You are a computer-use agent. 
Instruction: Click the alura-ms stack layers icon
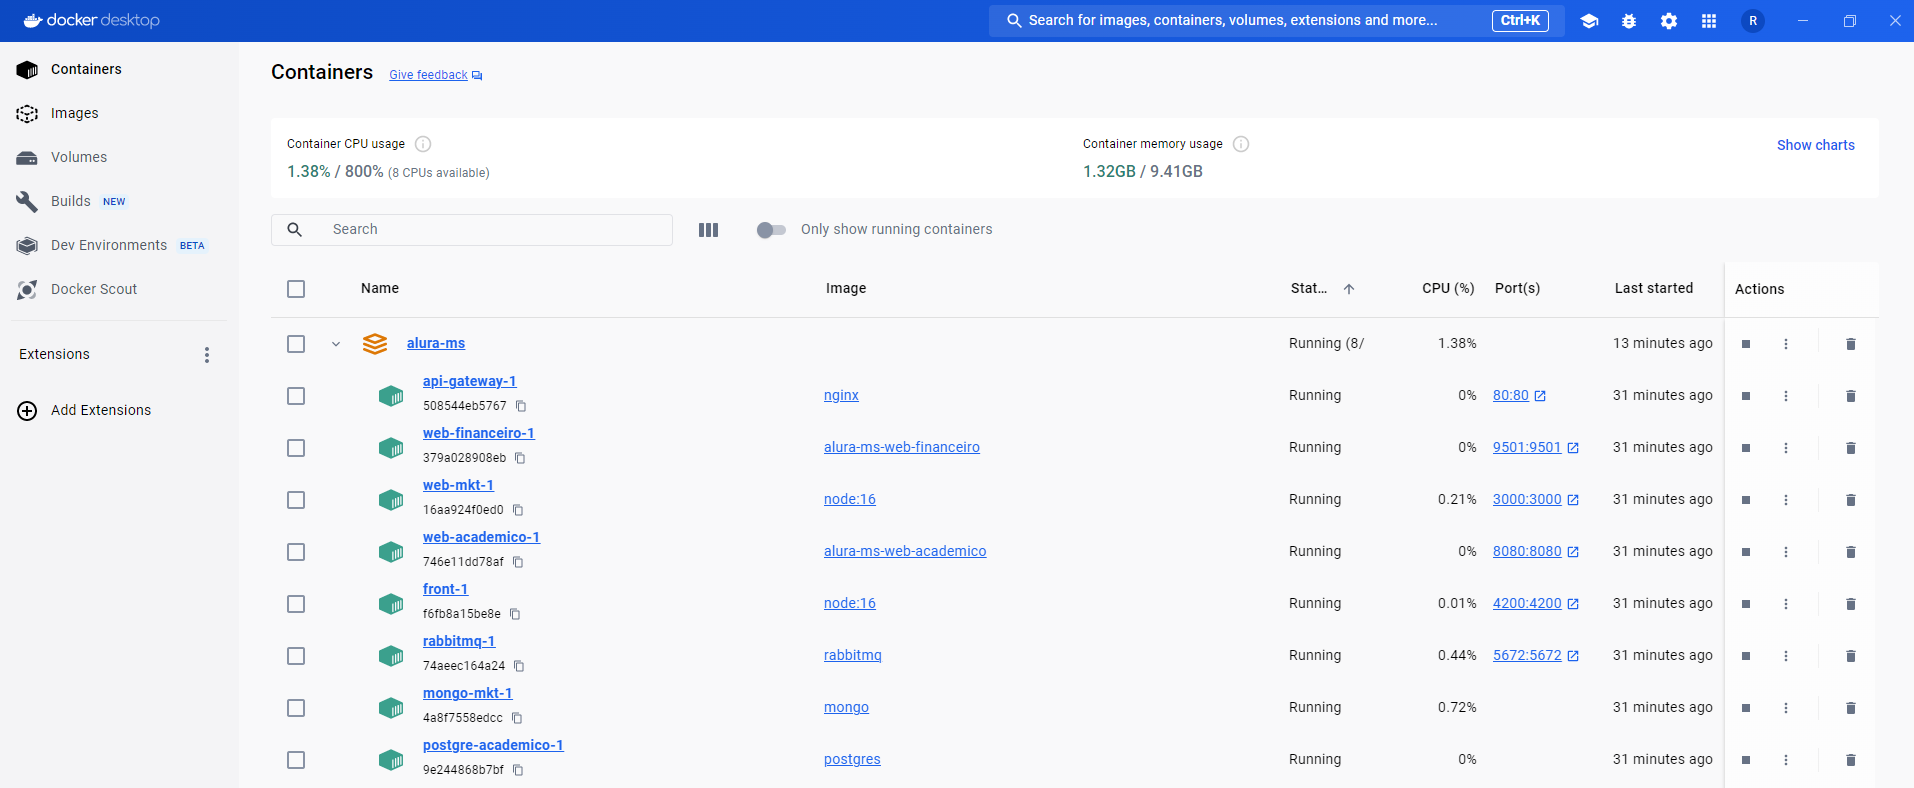(375, 344)
